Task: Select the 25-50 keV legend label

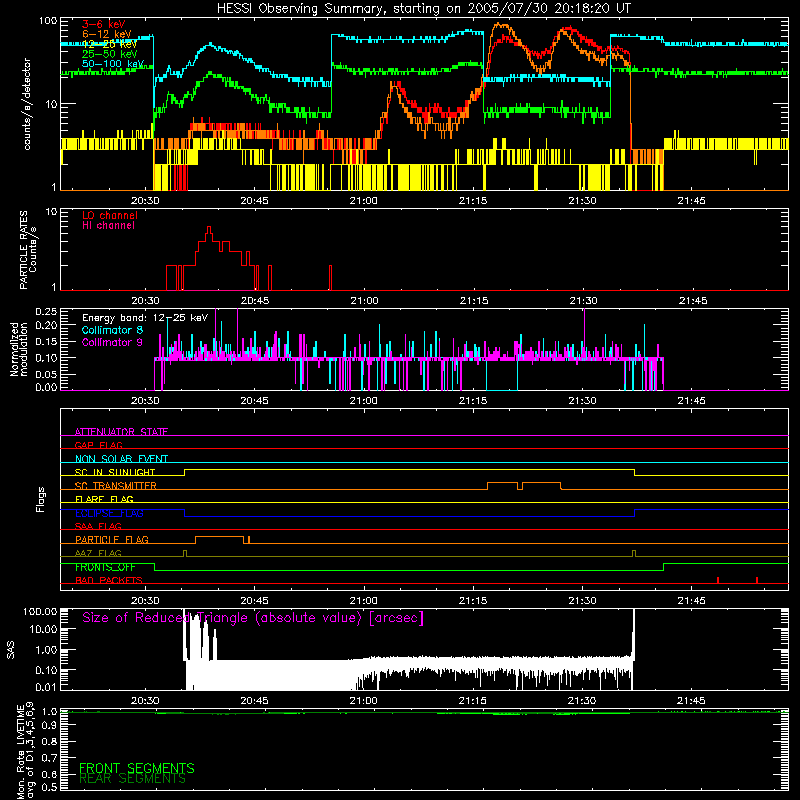Action: 109,54
